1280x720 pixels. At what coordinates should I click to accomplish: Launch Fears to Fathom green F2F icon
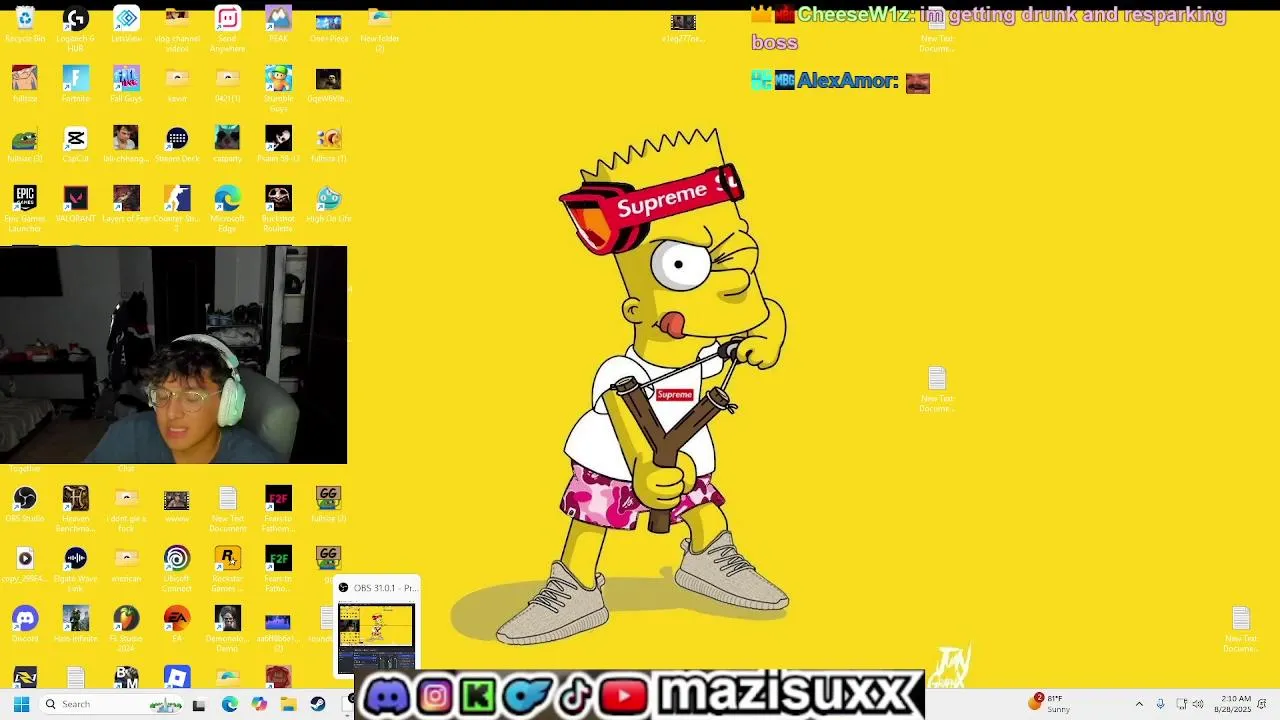coord(278,568)
